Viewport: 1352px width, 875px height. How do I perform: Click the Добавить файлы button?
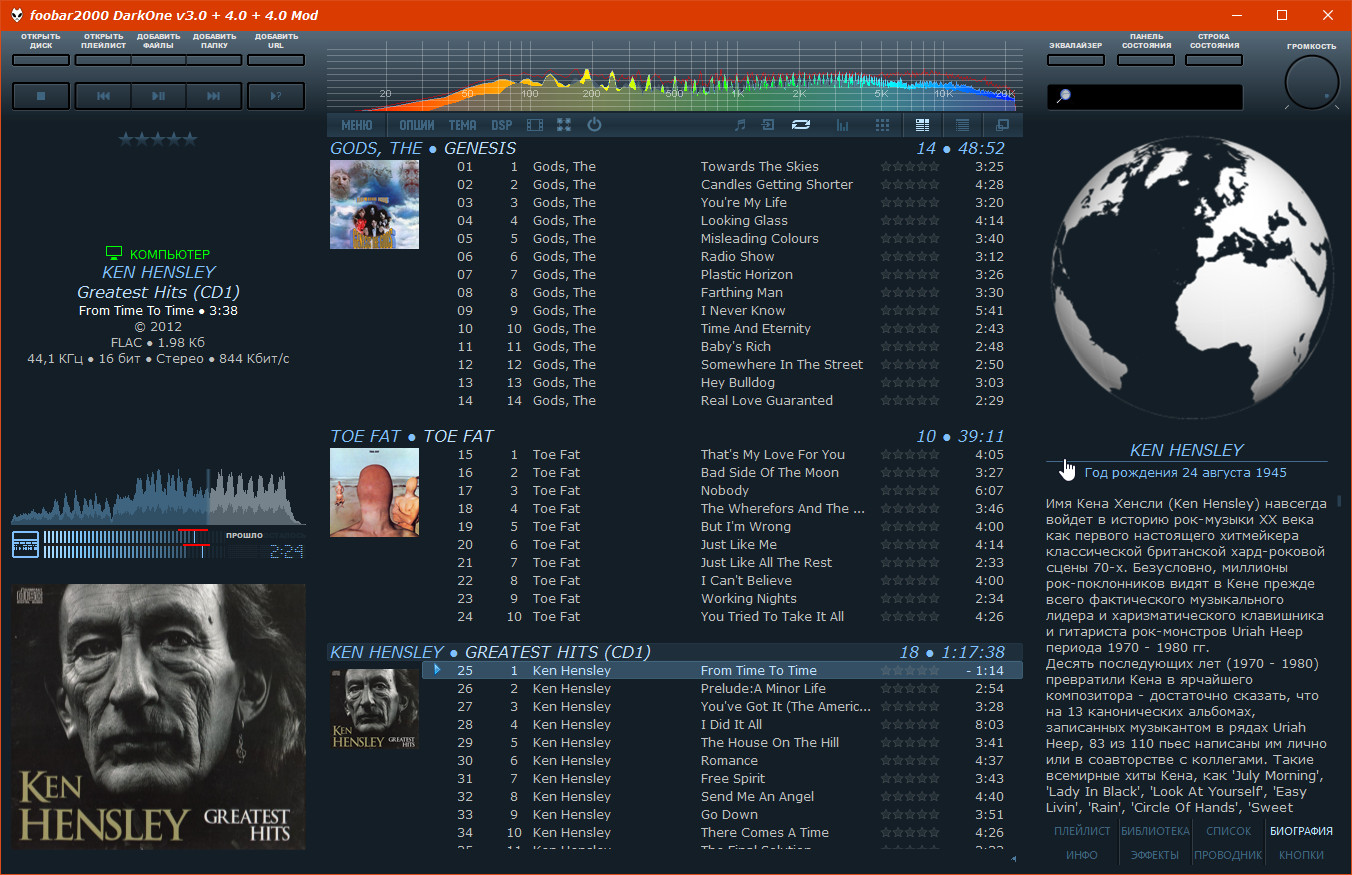pyautogui.click(x=158, y=60)
